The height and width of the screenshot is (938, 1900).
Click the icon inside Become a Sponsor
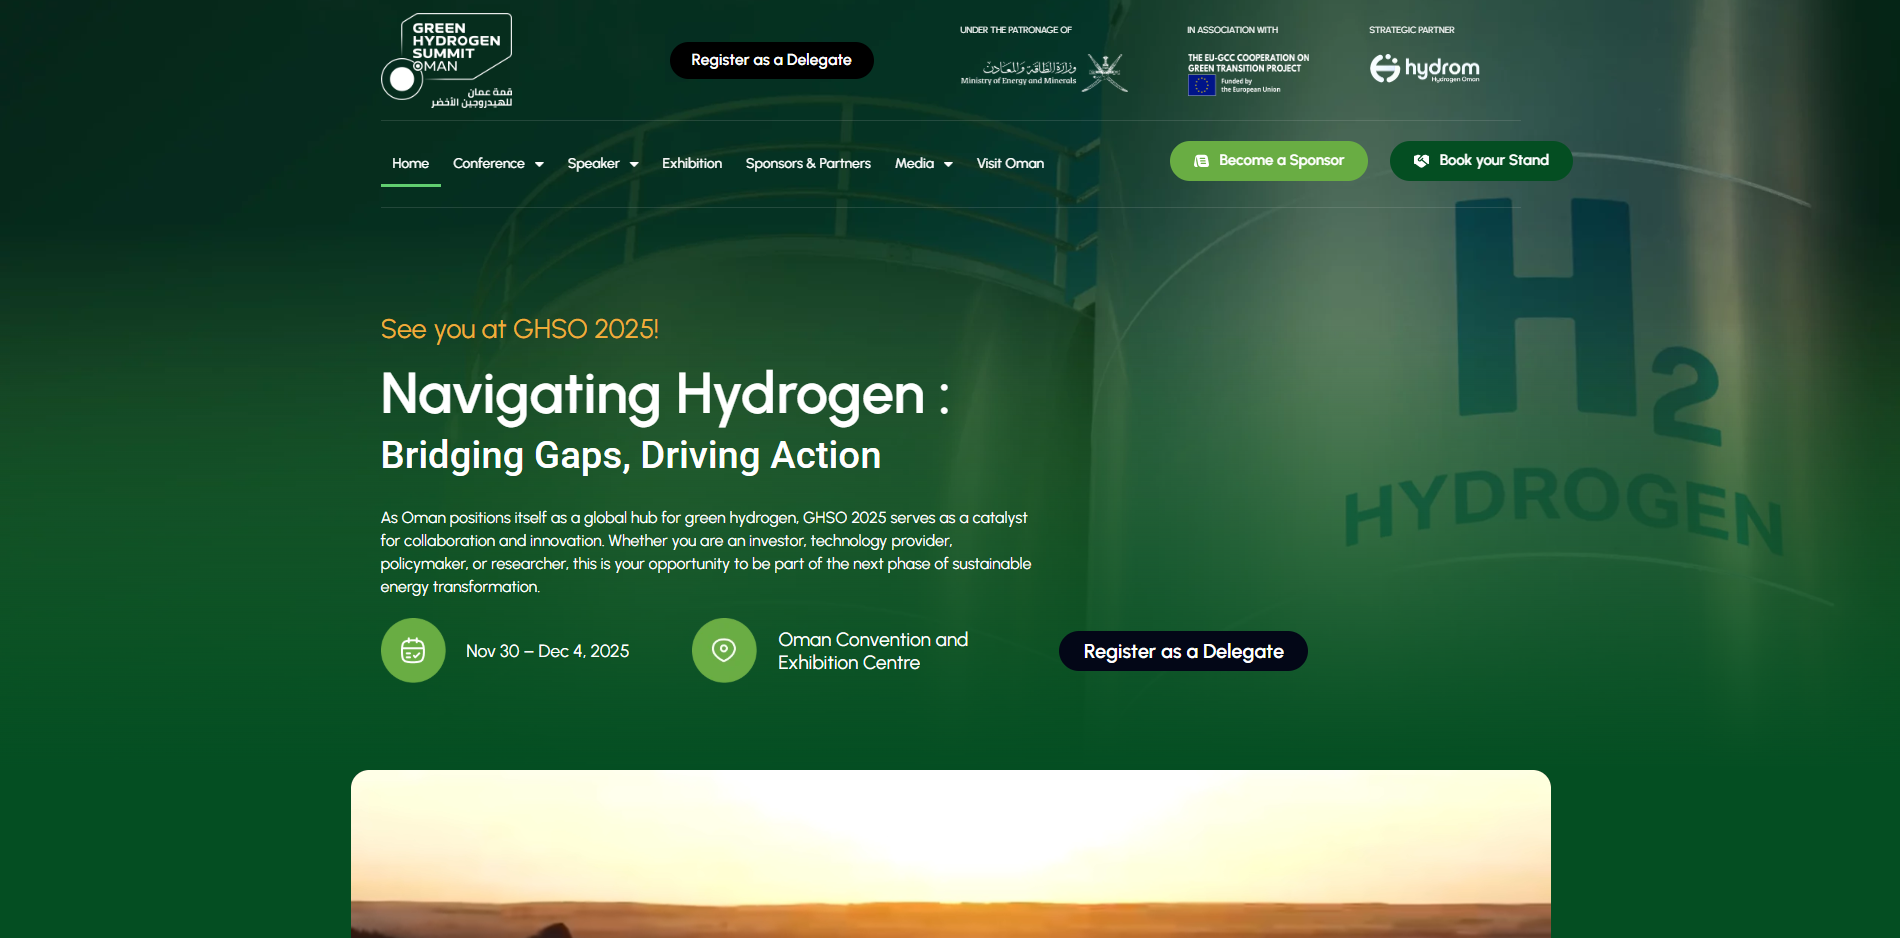1202,161
